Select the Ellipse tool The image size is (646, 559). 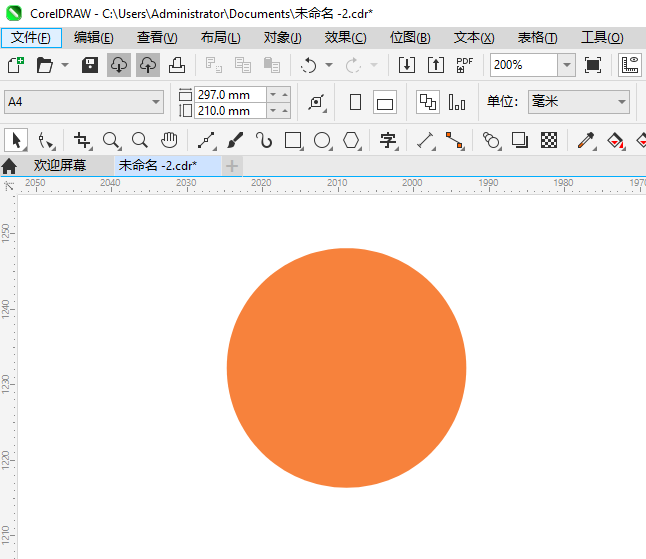[322, 140]
